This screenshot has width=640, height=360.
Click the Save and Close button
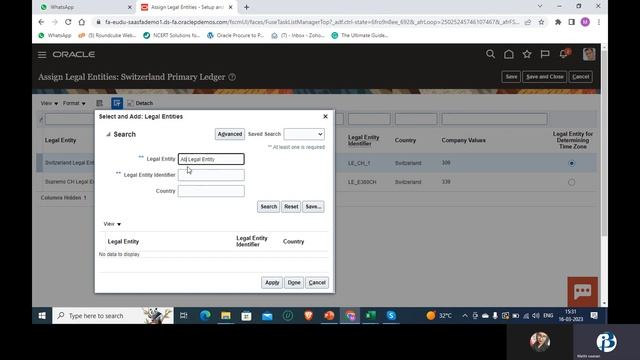[x=544, y=77]
